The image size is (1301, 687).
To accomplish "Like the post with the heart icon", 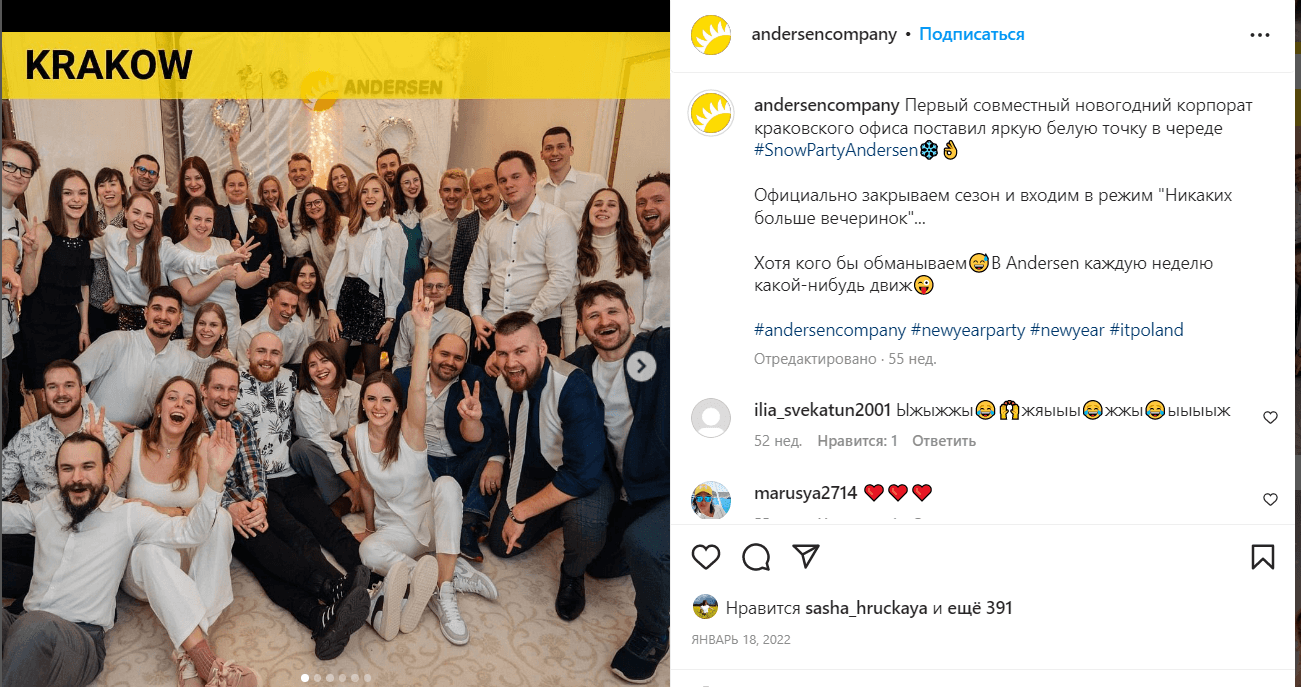I will click(x=706, y=557).
